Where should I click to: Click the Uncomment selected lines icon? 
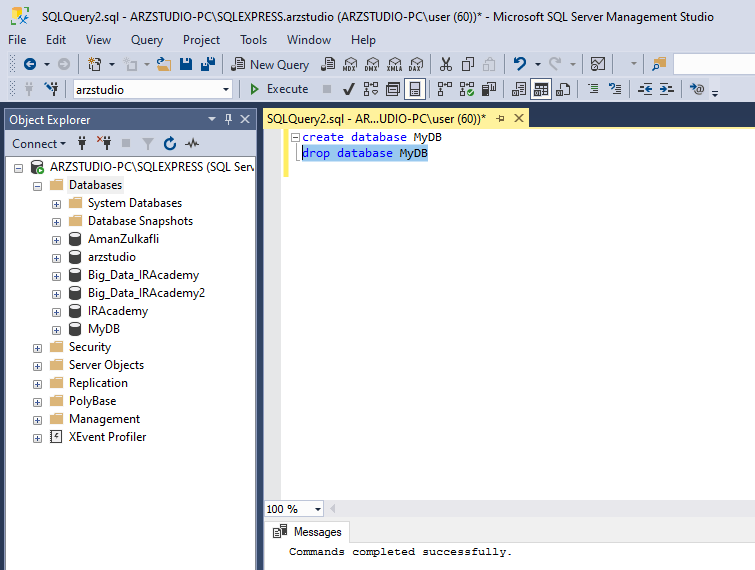pos(615,89)
